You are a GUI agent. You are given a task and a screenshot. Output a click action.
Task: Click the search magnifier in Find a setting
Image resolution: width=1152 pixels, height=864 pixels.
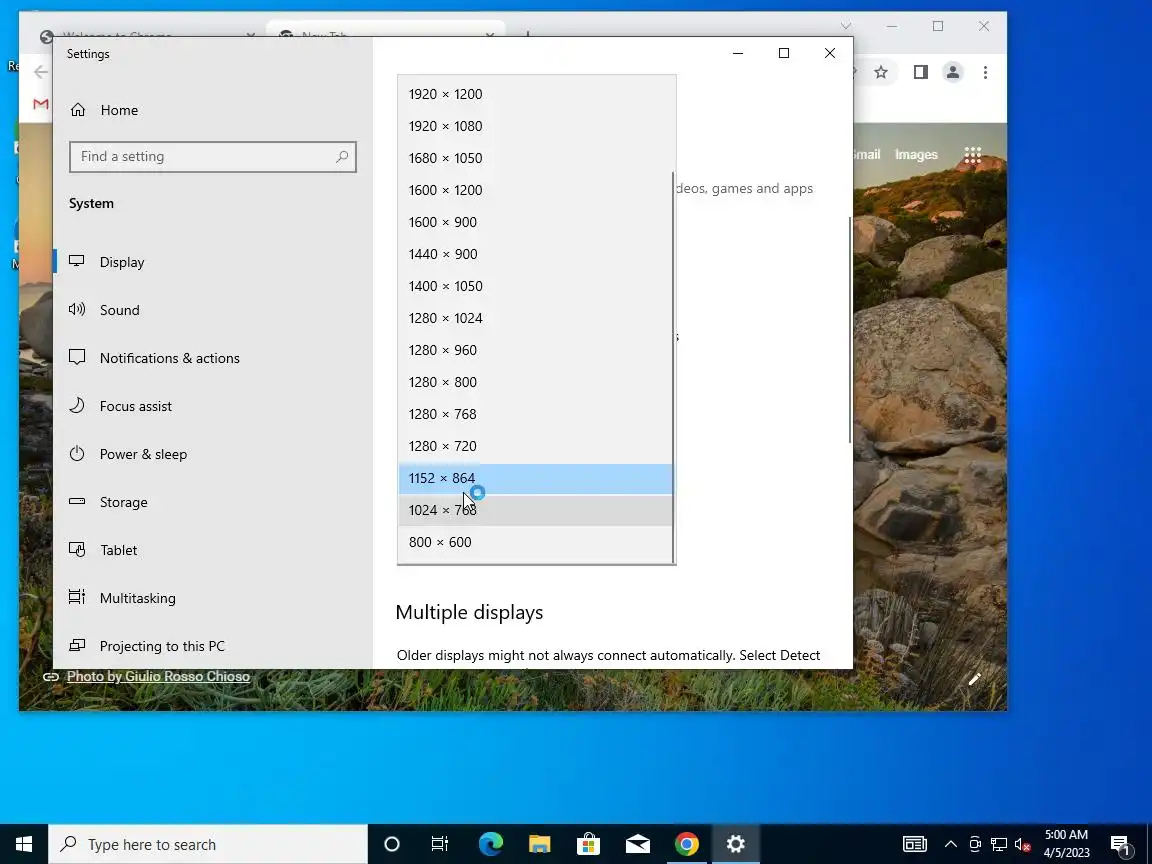coord(342,156)
